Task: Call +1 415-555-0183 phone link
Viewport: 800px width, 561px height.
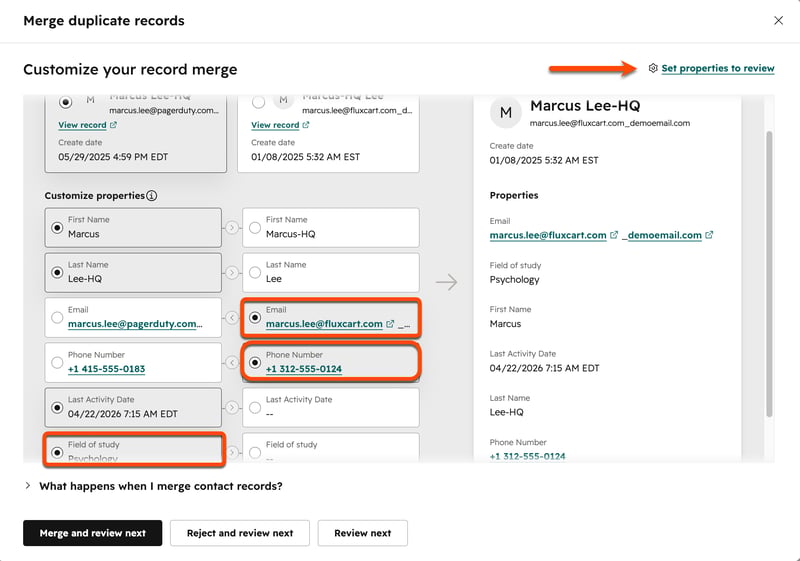Action: point(106,369)
